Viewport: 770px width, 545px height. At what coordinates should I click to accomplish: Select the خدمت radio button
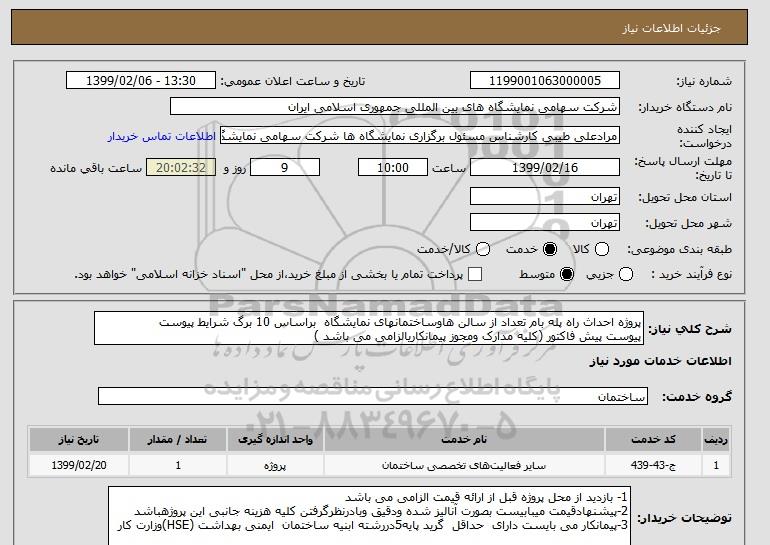coord(550,249)
